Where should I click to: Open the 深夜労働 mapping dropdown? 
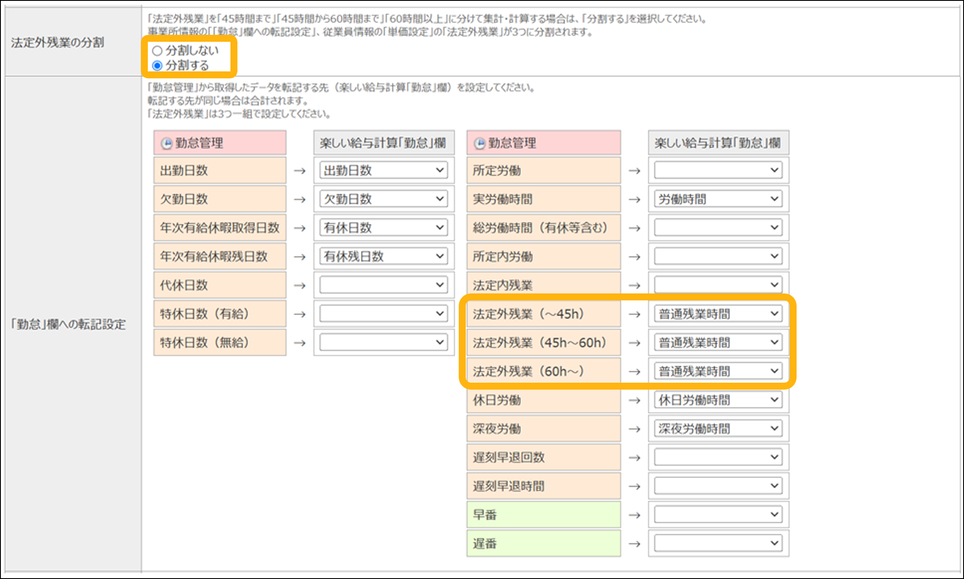(717, 428)
